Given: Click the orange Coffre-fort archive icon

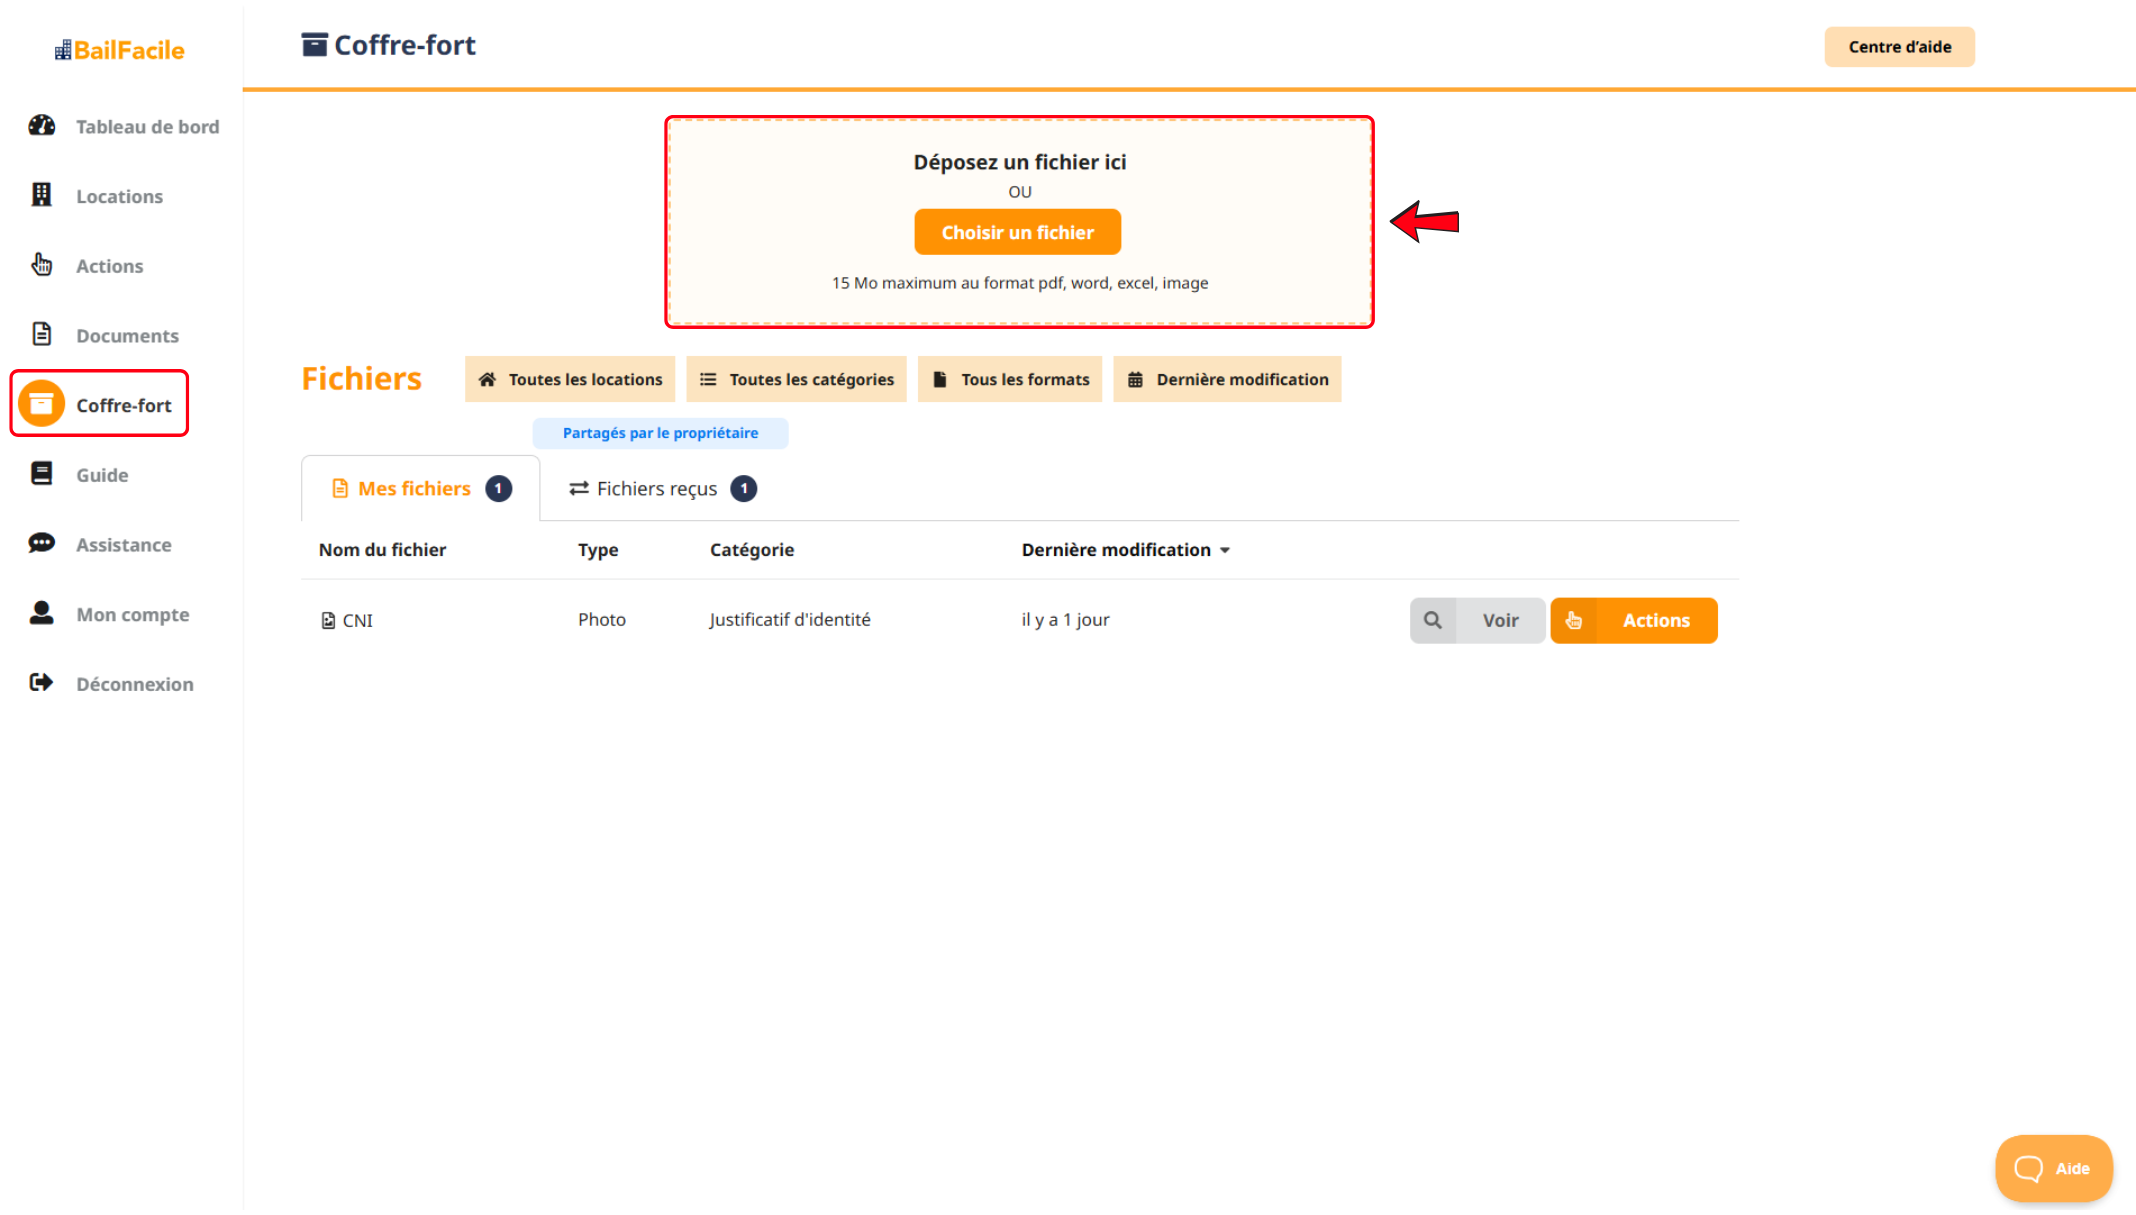Looking at the screenshot, I should coord(42,404).
